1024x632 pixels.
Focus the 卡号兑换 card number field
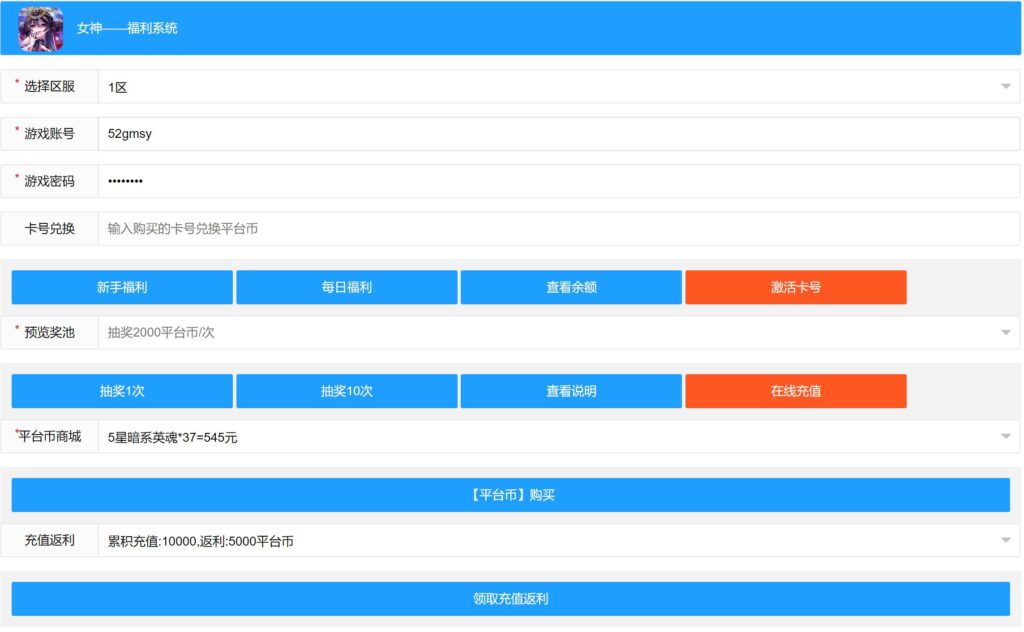tap(558, 229)
